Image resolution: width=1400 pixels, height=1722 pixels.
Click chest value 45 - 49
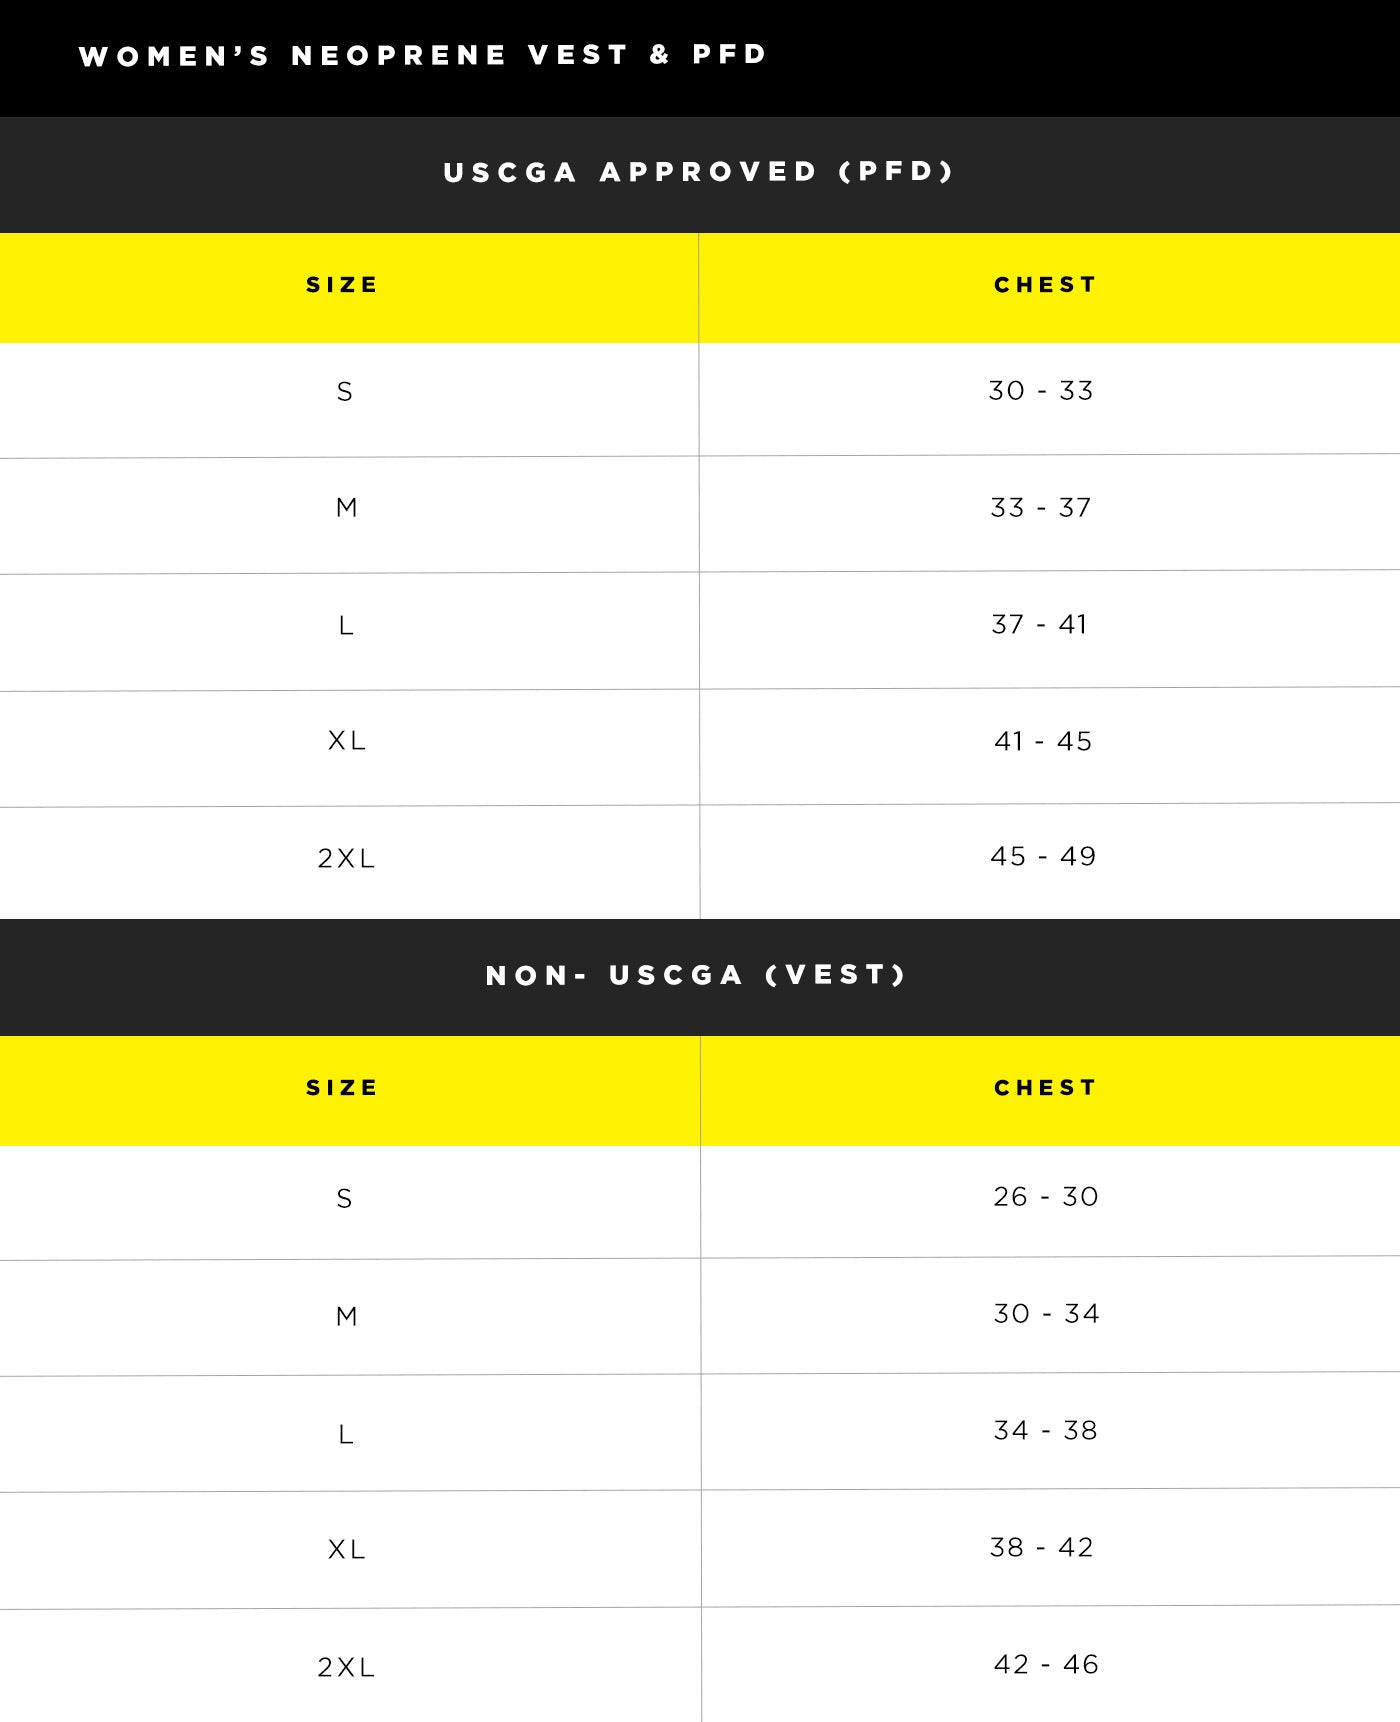(1043, 856)
